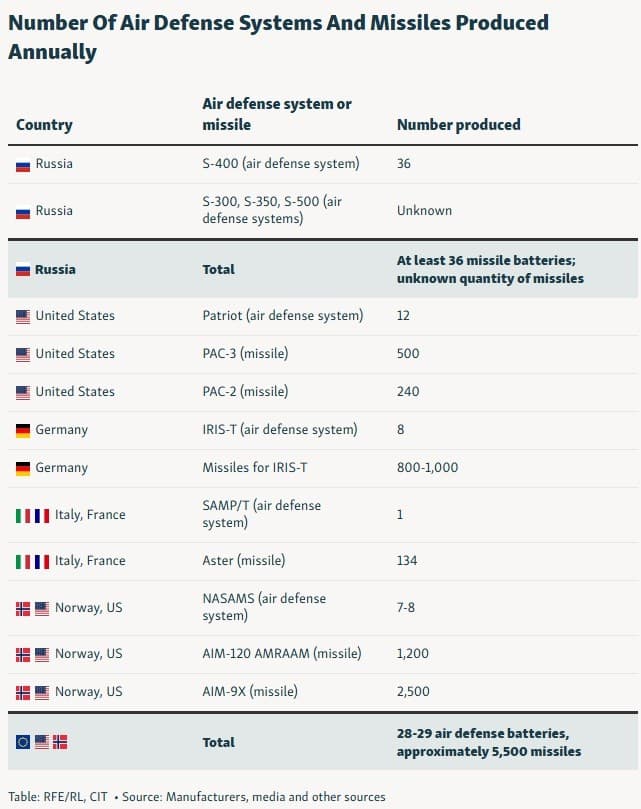Viewport: 641px width, 809px height.
Task: Click the French flag in the Aster row
Action: [42, 561]
